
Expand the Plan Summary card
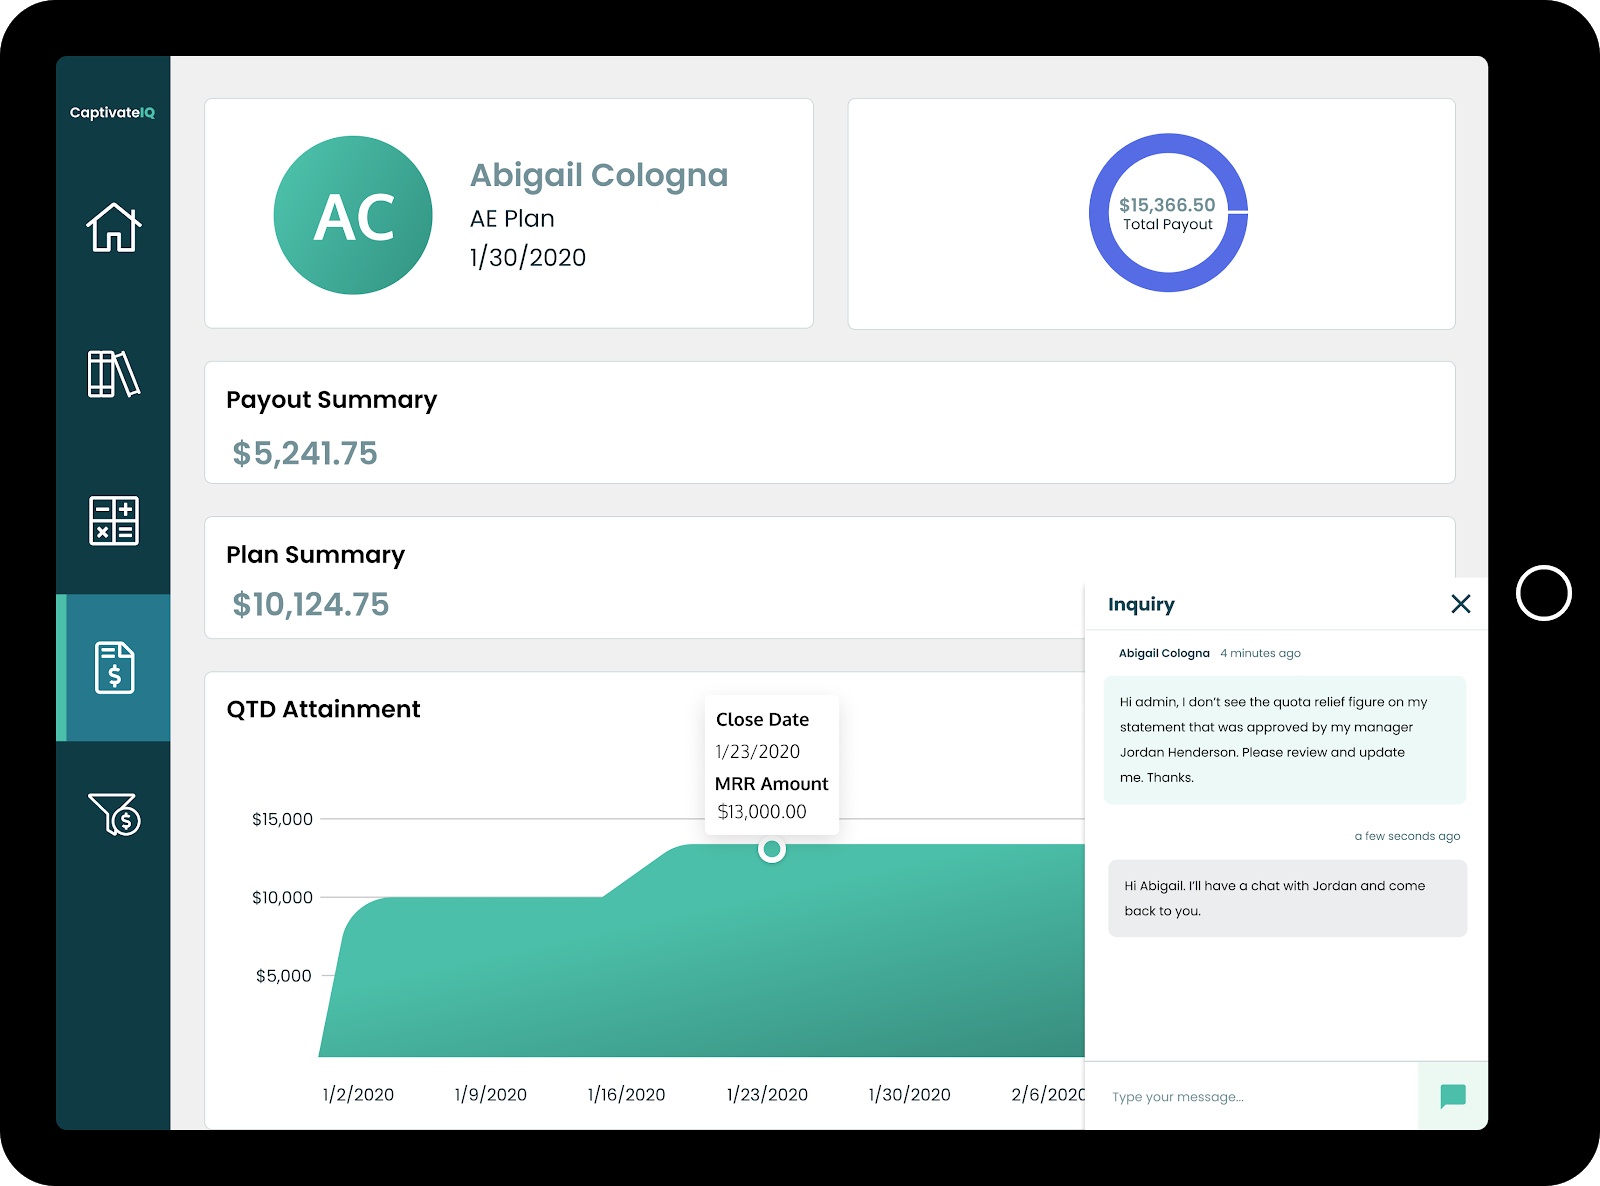640,578
